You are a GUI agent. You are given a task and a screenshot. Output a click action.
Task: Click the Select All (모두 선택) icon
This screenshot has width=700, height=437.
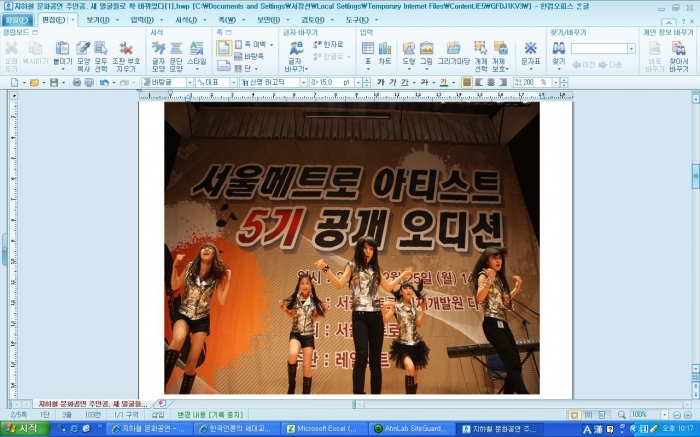[101, 48]
